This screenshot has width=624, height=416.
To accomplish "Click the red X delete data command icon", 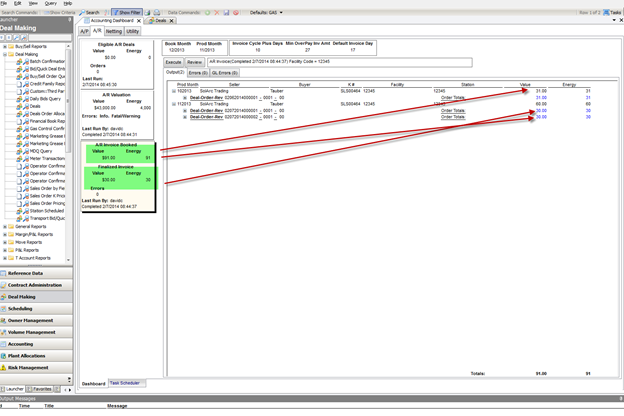I will 217,12.
